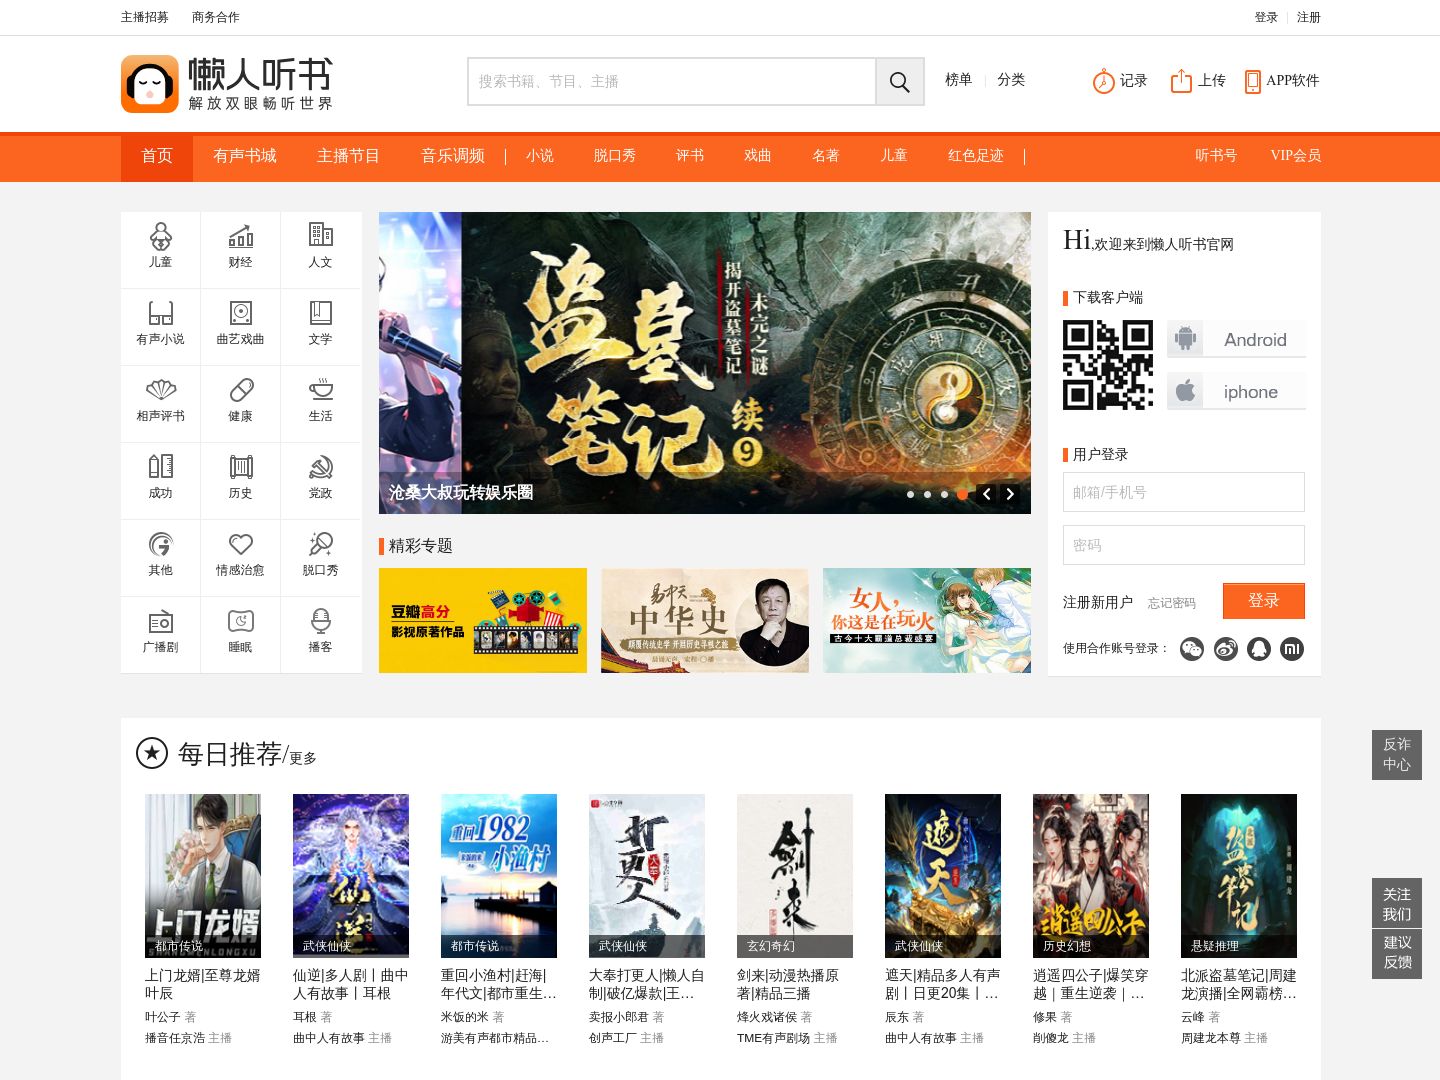The height and width of the screenshot is (1080, 1440).
Task: Open the 有声小说 category icon
Action: tap(160, 313)
